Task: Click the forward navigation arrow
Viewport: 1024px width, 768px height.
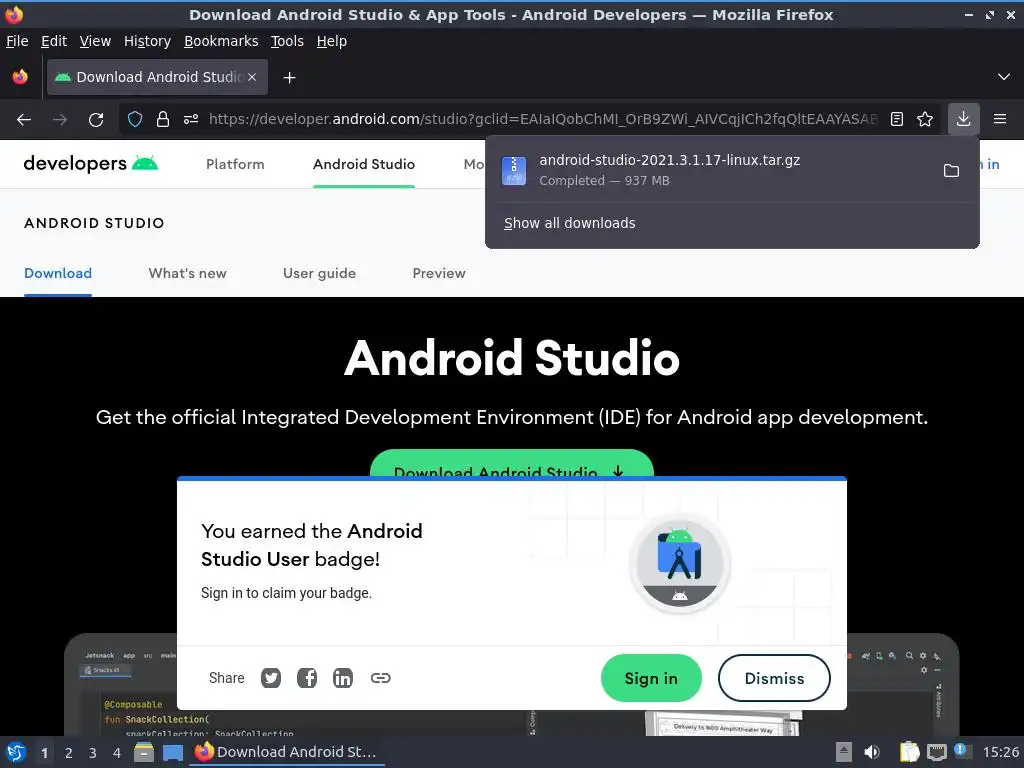Action: (x=60, y=120)
